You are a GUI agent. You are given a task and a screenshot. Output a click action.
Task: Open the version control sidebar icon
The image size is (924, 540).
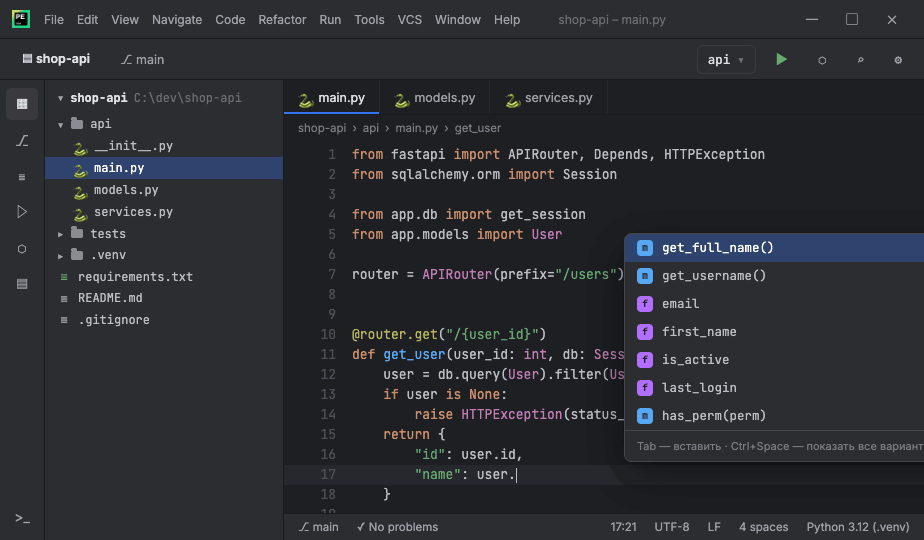pos(22,140)
